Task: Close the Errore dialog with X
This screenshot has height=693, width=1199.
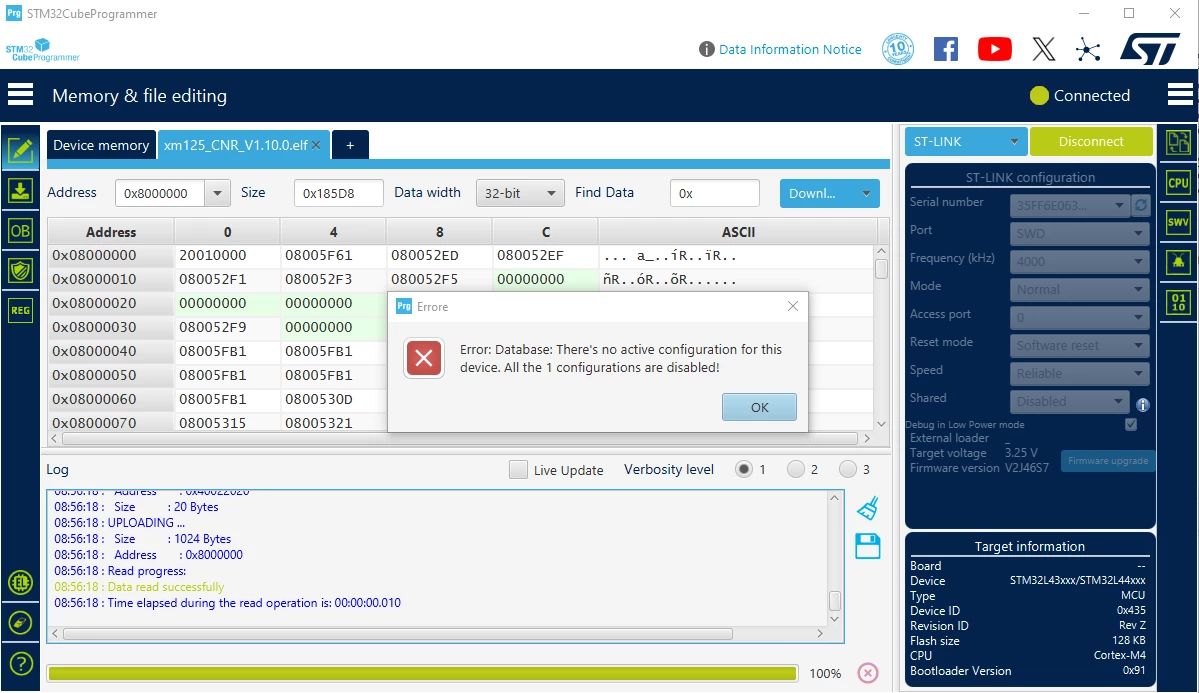Action: tap(793, 306)
